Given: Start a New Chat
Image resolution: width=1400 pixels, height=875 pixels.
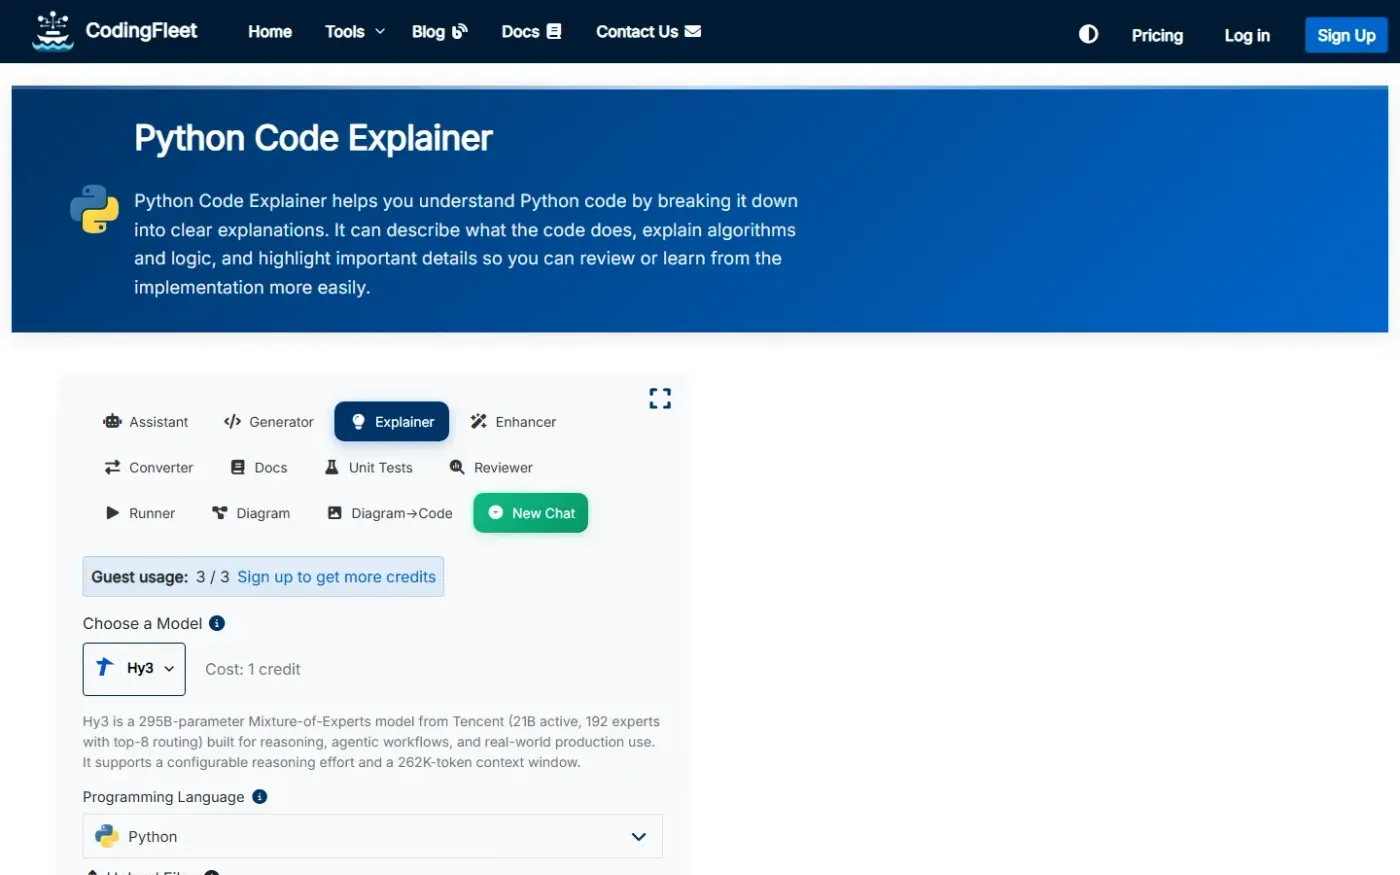Looking at the screenshot, I should [531, 513].
